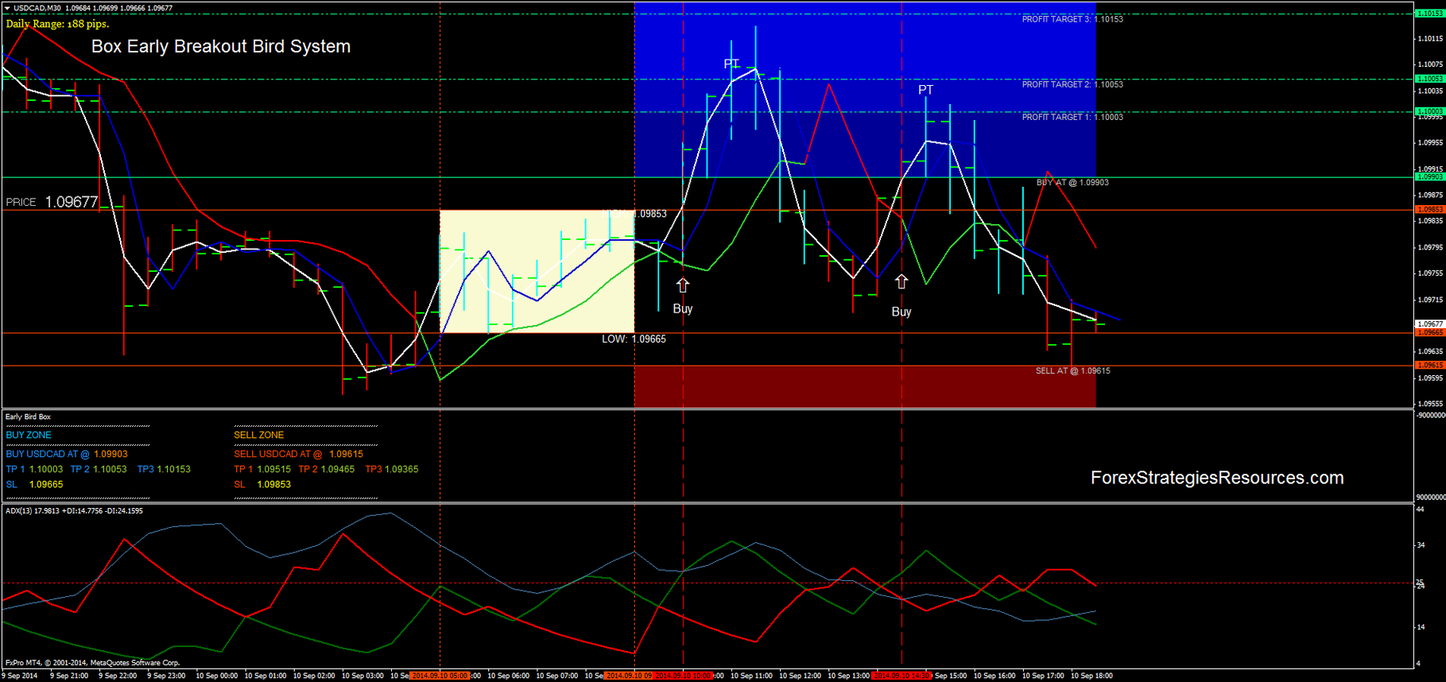This screenshot has height=682, width=1446.
Task: Click the highlighted 2014.09.10 14:30 time marker
Action: [903, 676]
